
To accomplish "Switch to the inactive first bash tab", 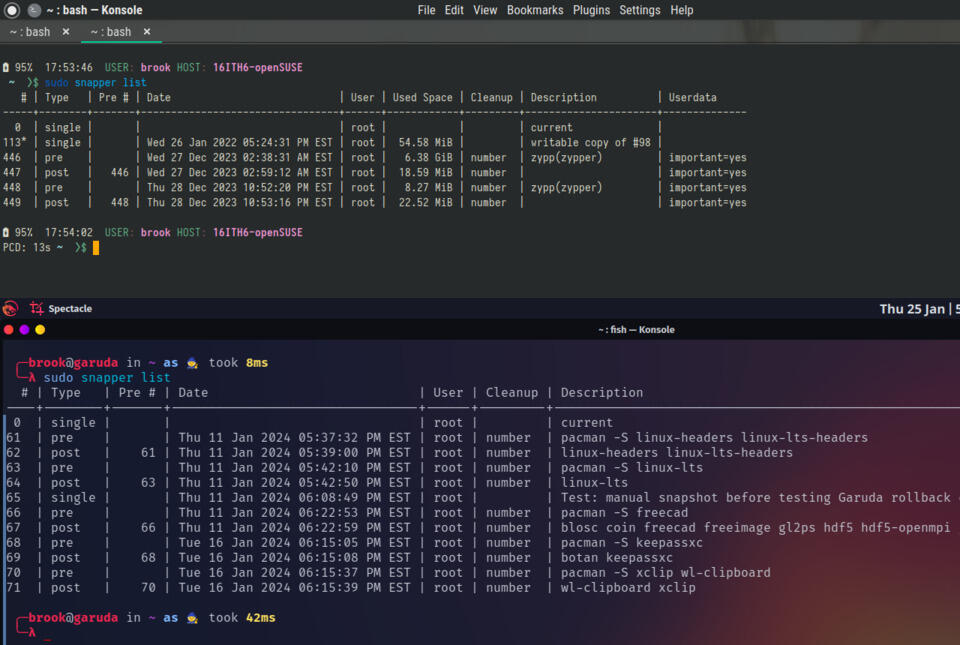I will [30, 32].
